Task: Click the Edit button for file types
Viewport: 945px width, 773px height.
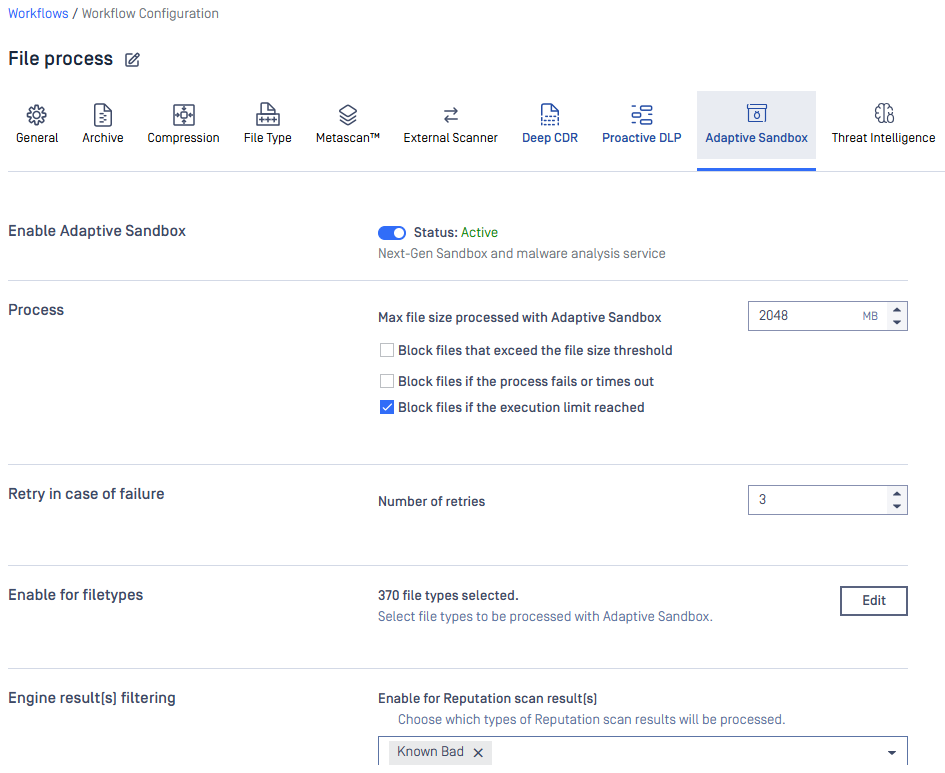Action: (873, 601)
